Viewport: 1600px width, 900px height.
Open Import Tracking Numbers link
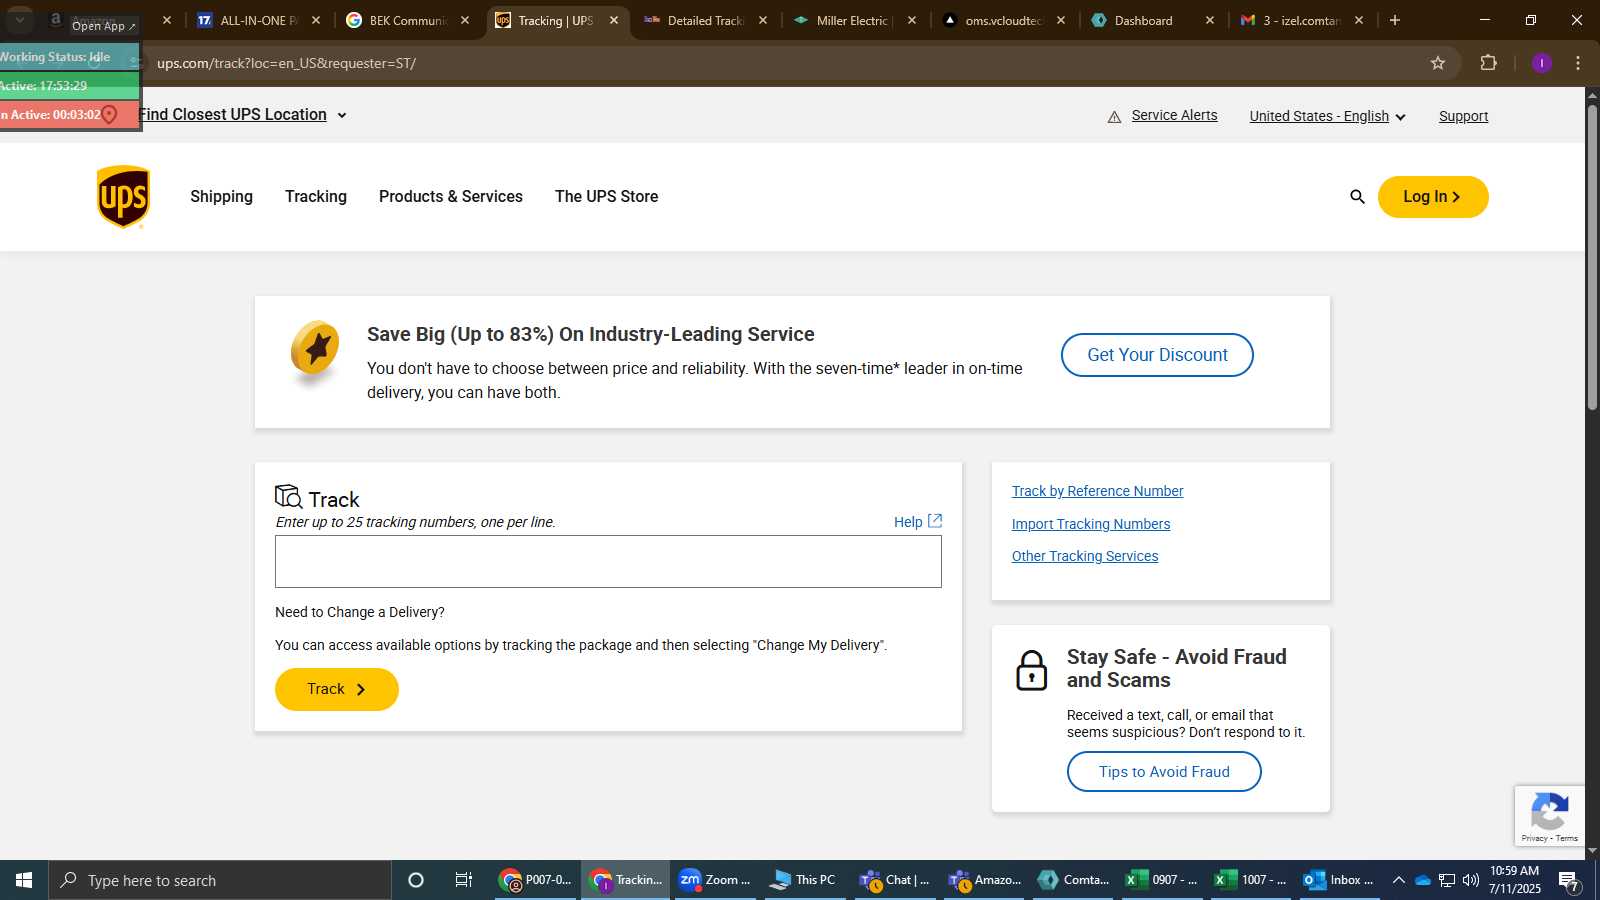coord(1091,524)
